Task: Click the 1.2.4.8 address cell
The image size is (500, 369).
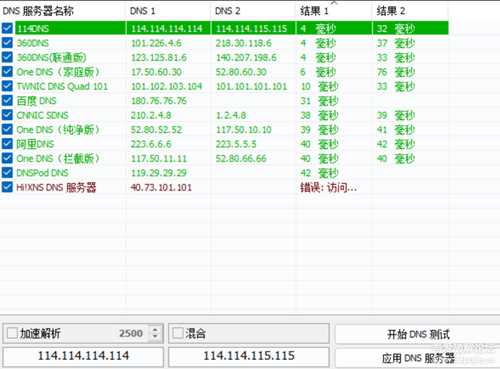Action: (231, 115)
